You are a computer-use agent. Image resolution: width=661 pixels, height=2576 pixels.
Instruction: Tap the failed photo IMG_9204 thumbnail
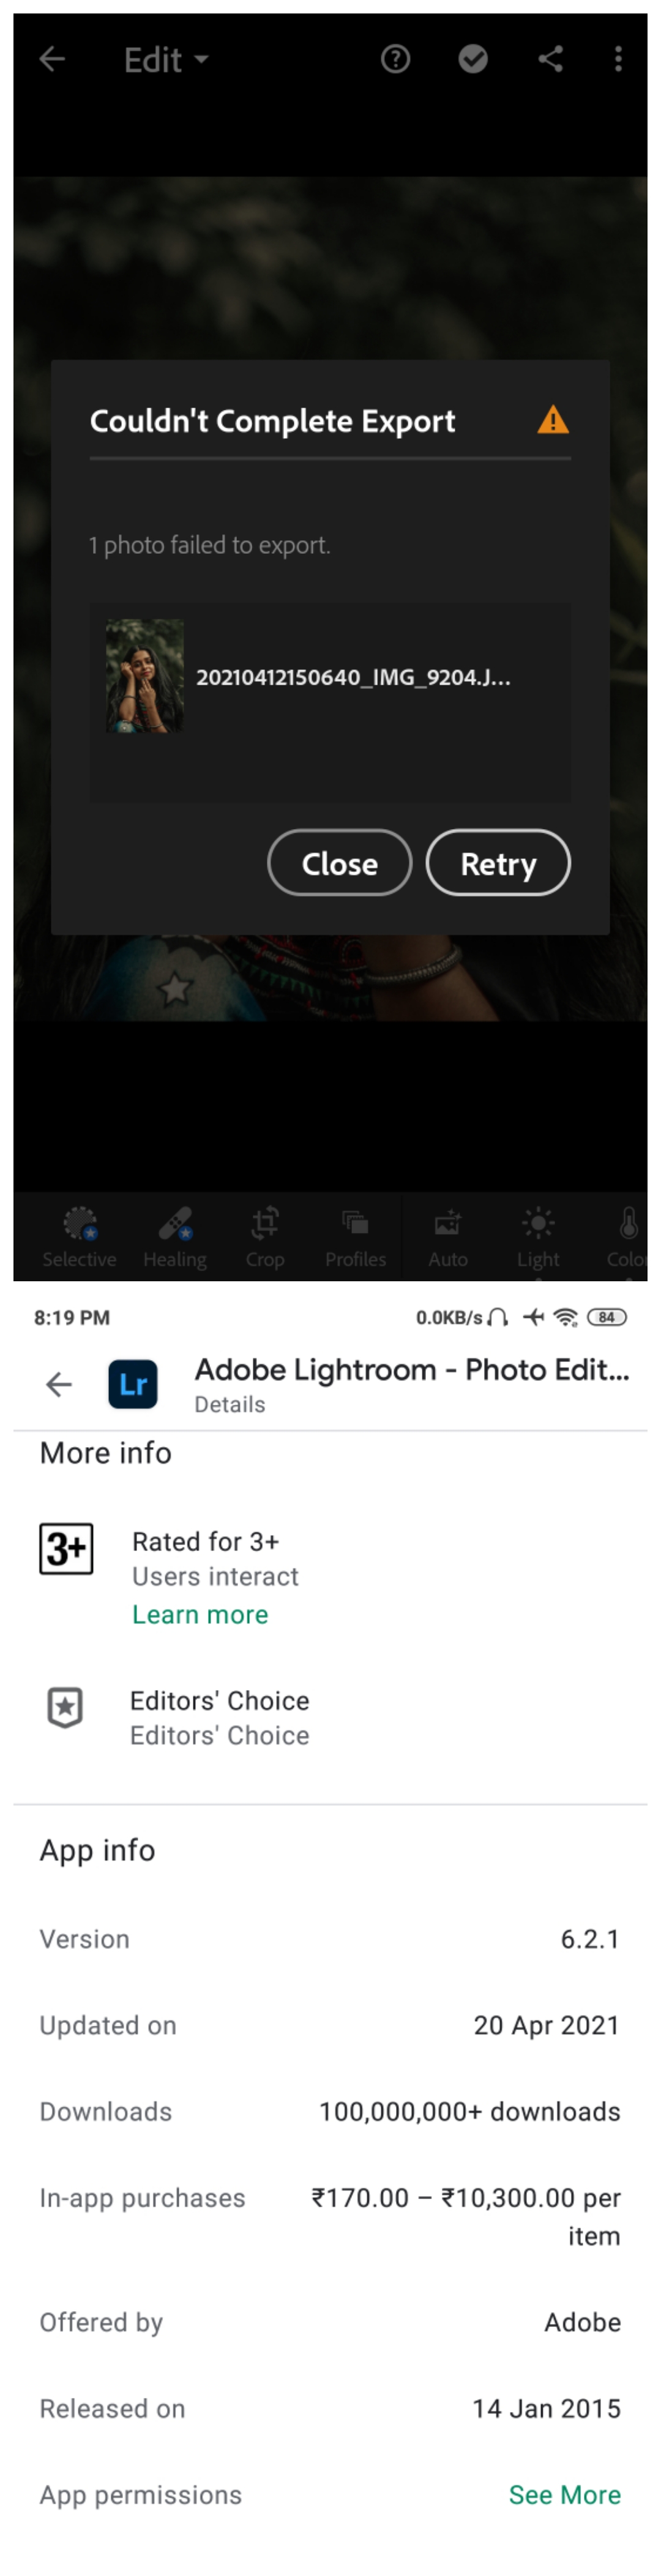tap(145, 676)
